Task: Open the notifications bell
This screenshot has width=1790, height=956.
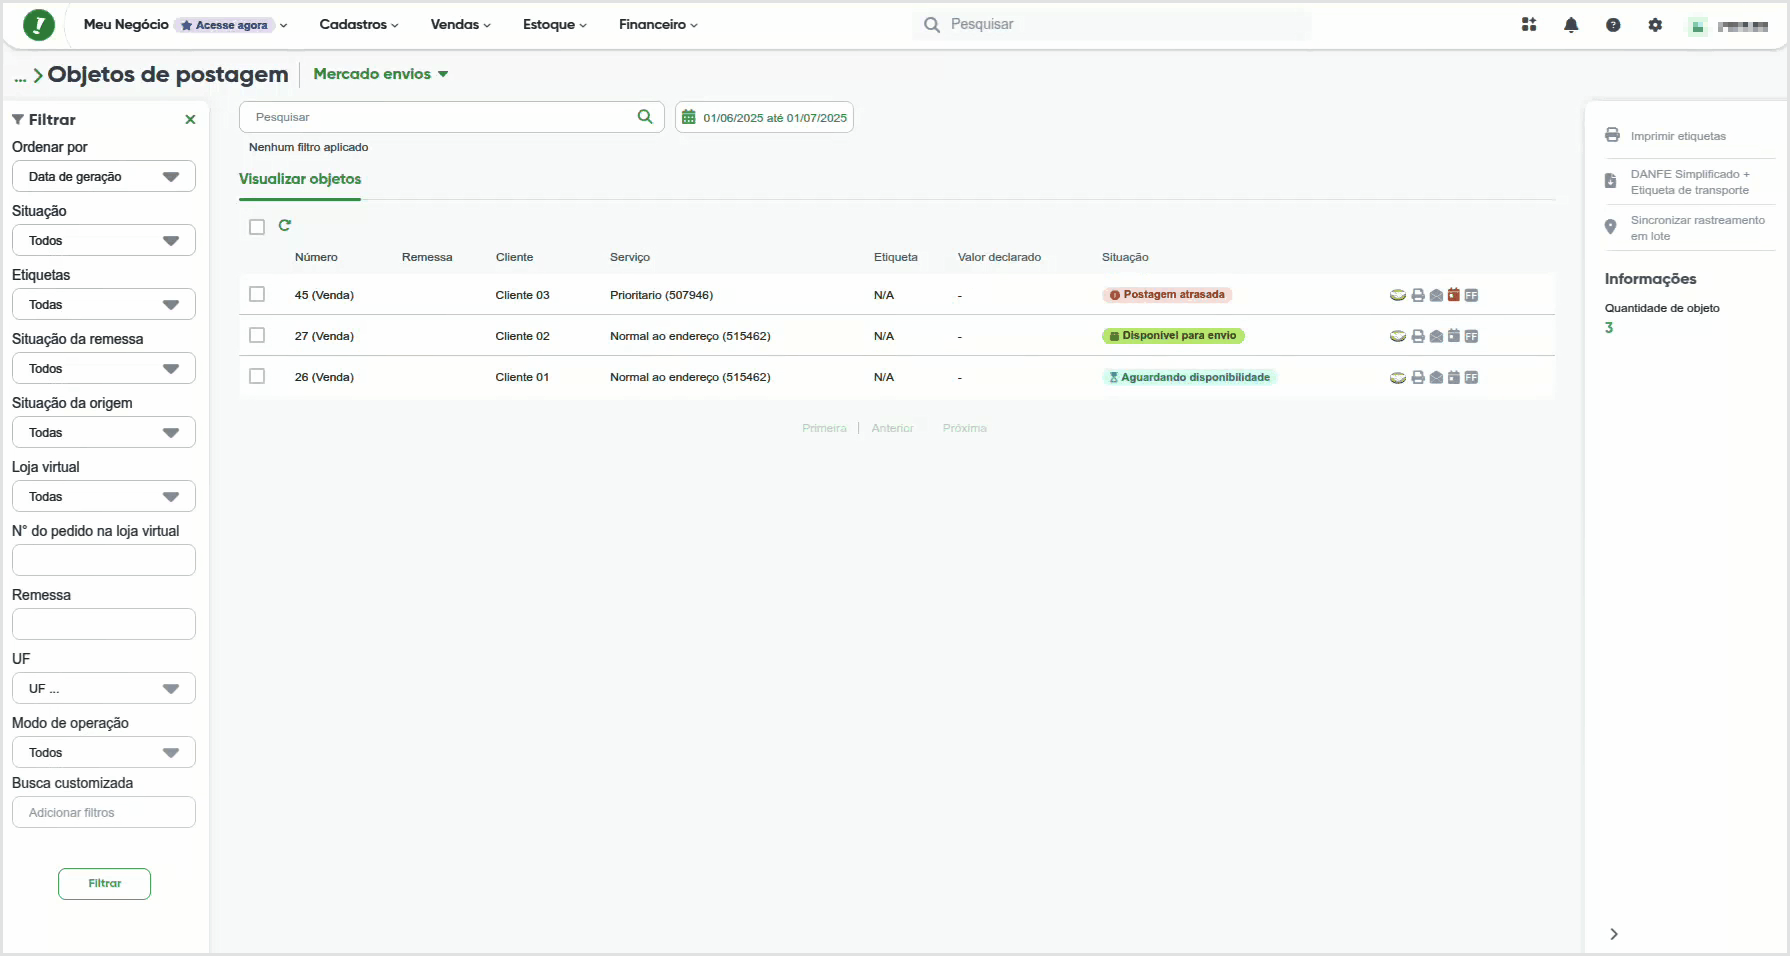Action: click(1571, 25)
